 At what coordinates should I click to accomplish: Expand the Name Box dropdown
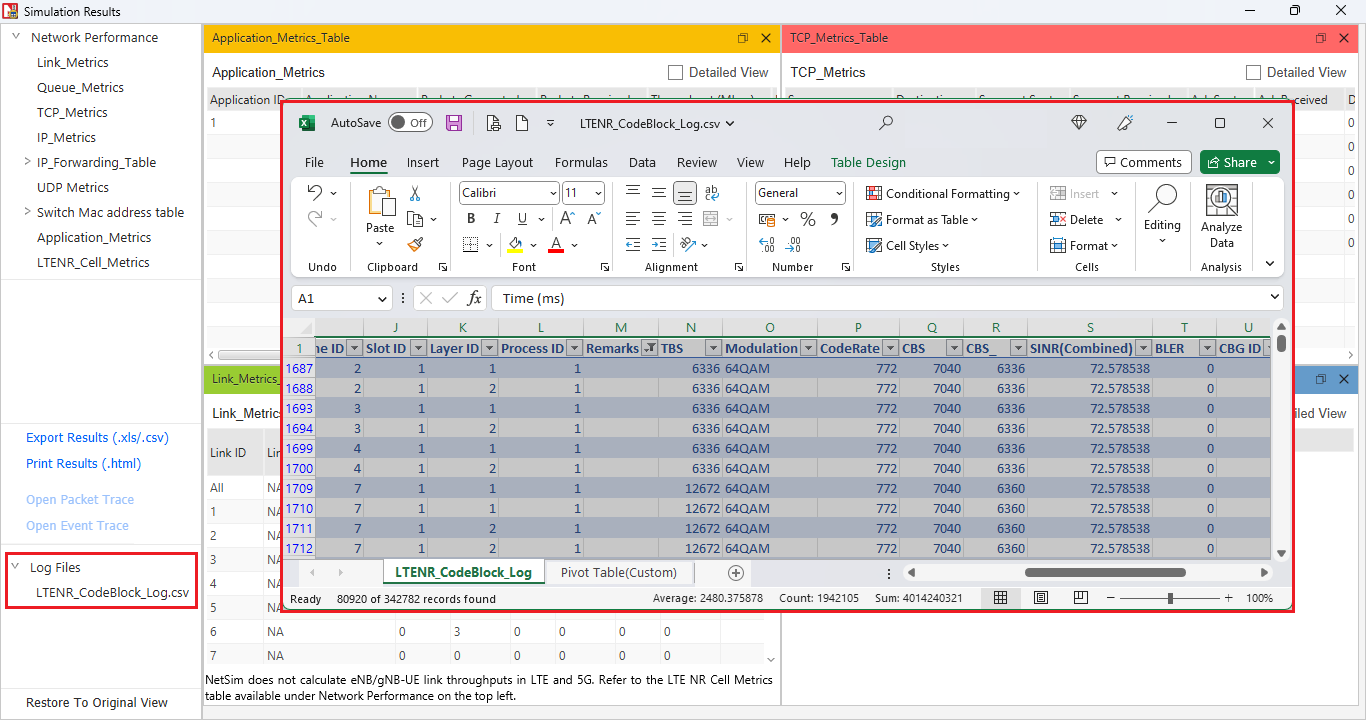(x=382, y=299)
